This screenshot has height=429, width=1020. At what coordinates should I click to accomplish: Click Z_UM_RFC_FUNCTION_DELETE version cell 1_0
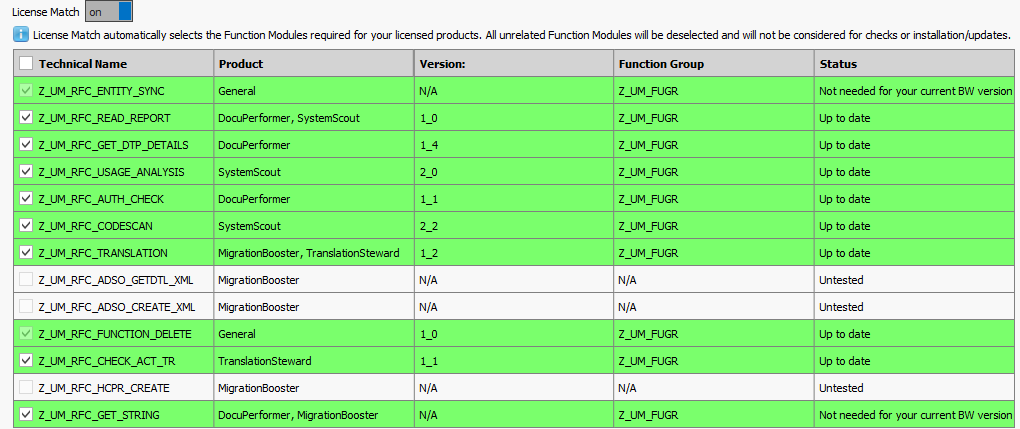point(428,334)
